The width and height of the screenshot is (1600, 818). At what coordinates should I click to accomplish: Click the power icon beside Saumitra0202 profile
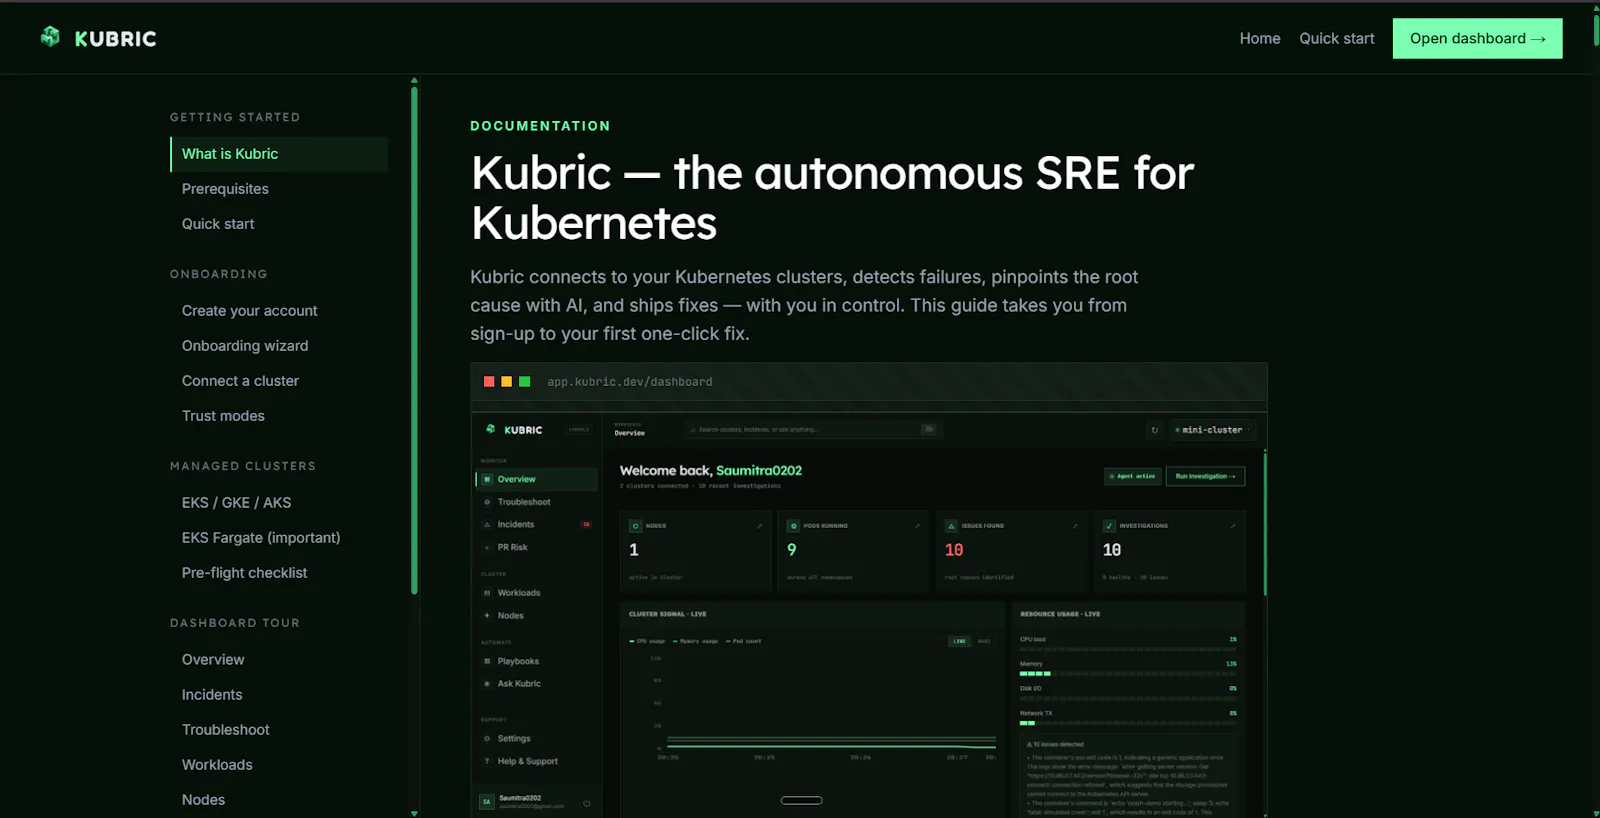tap(587, 802)
